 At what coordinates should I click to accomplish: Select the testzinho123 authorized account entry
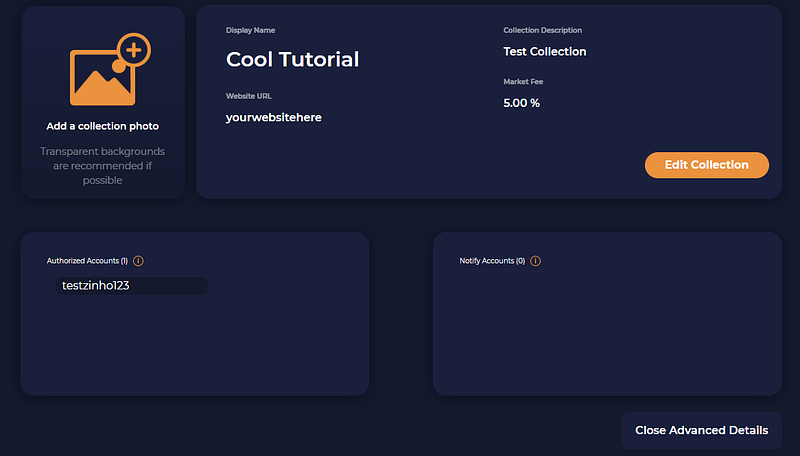pyautogui.click(x=132, y=286)
